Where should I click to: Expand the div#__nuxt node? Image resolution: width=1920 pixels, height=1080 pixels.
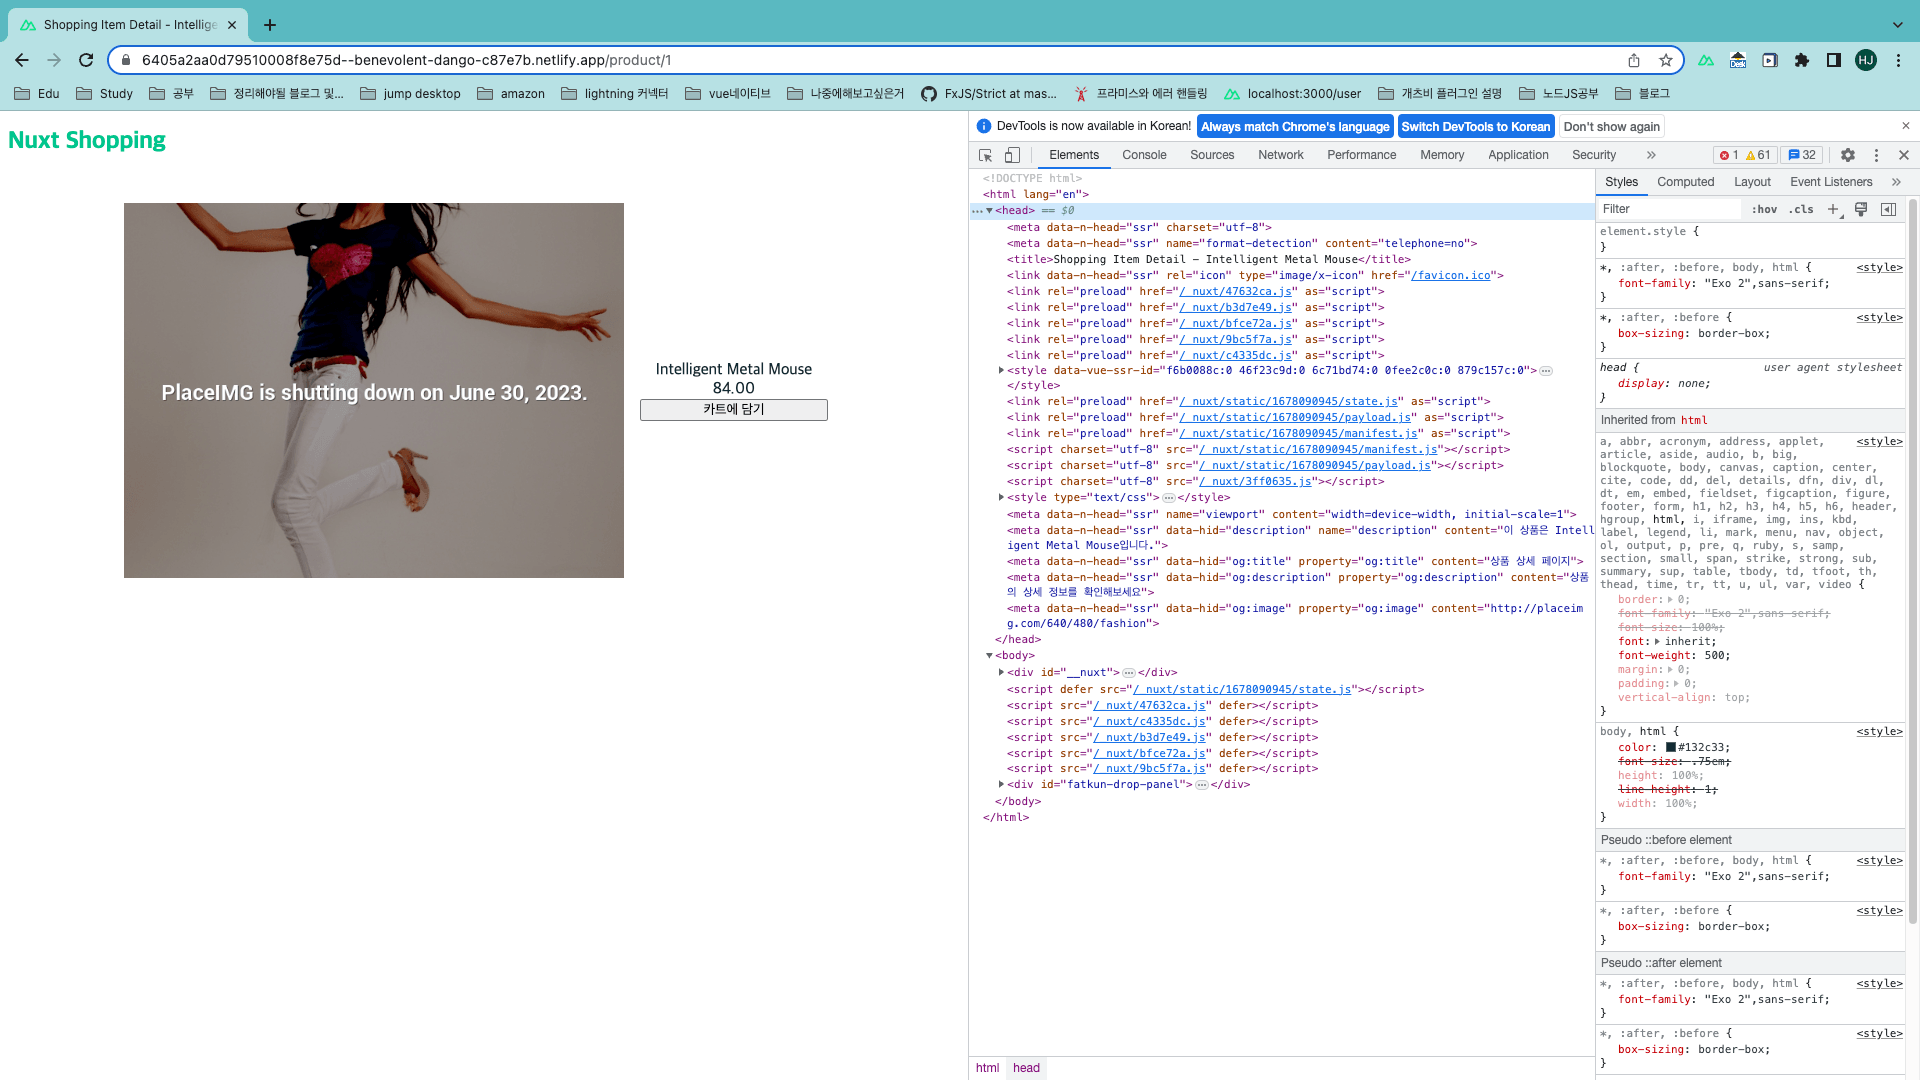coord(1001,672)
